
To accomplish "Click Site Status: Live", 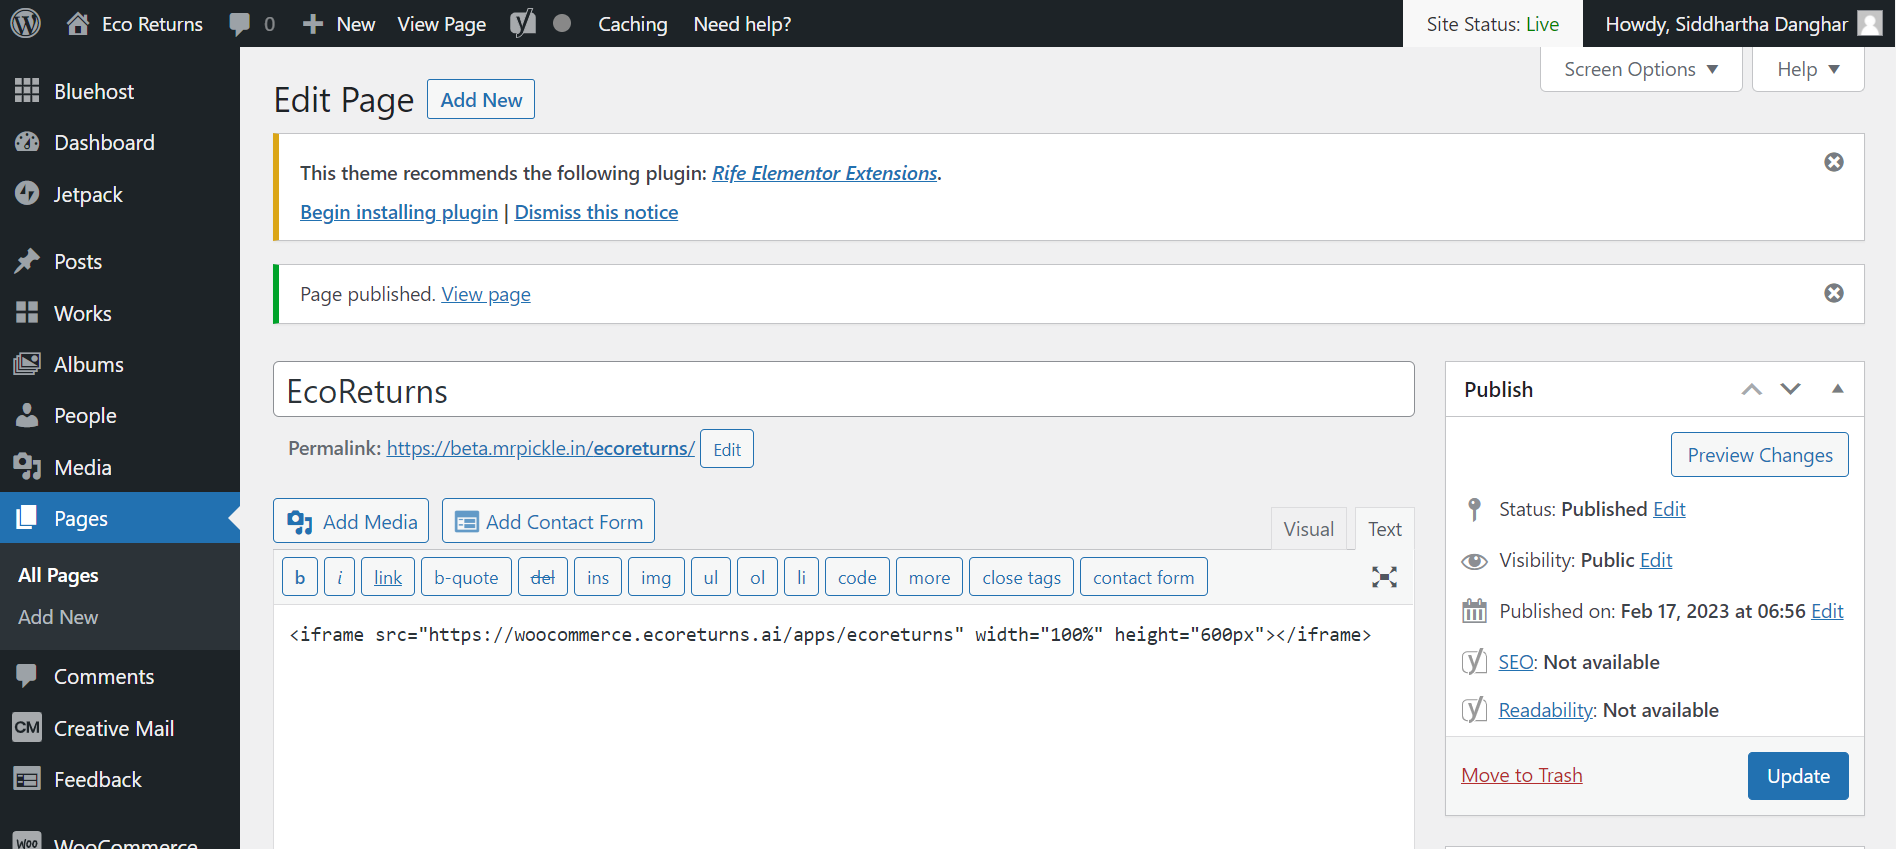I will tap(1492, 24).
